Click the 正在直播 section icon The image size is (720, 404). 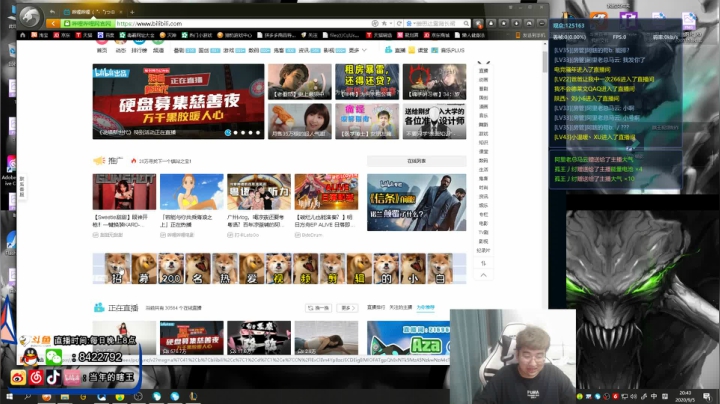99,308
